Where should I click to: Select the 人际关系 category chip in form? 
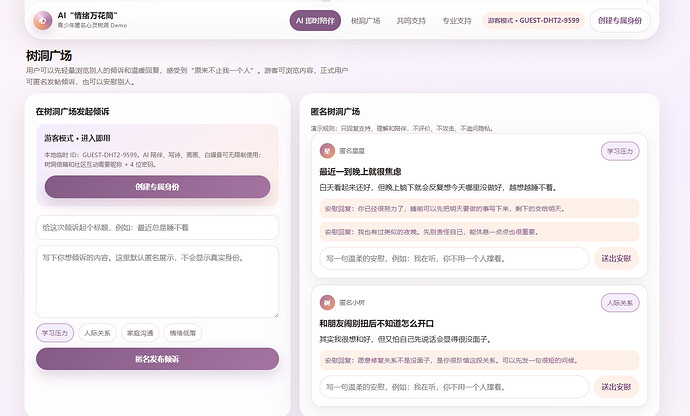pos(97,333)
